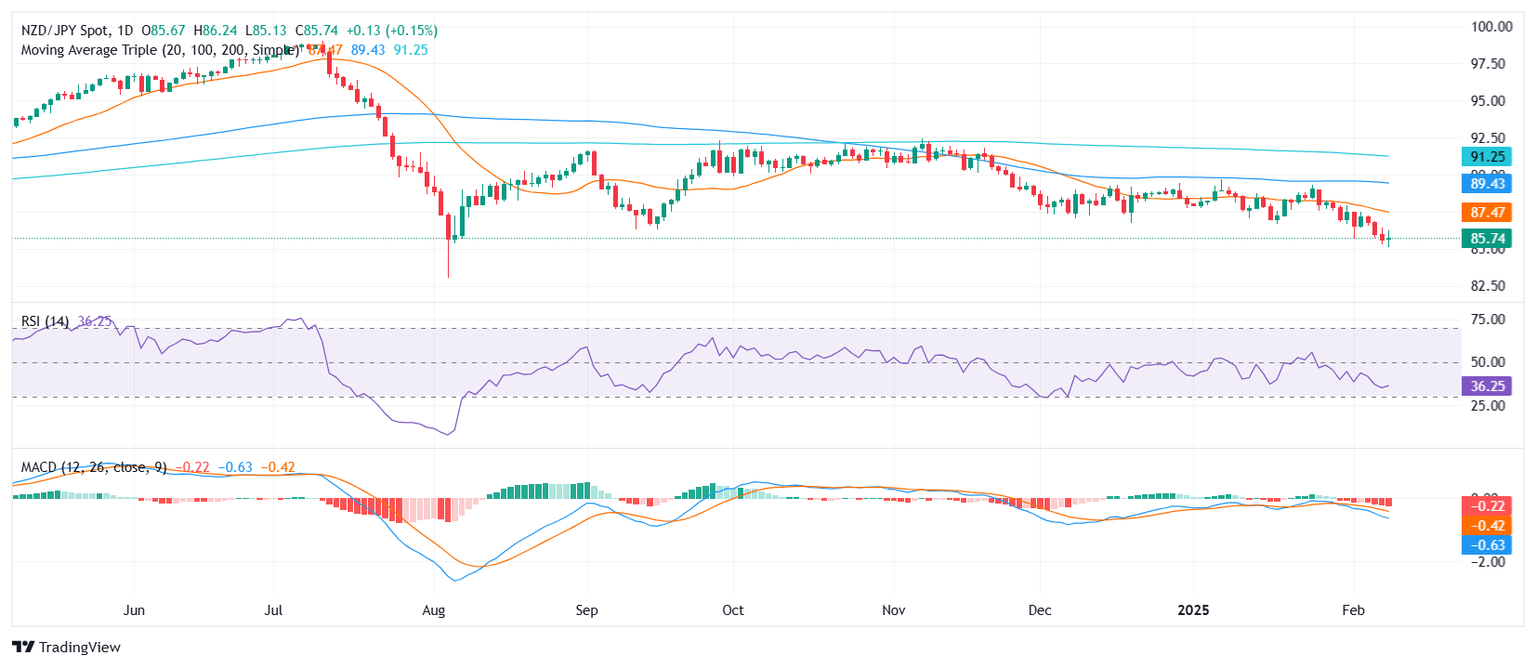The width and height of the screenshot is (1536, 667).
Task: Click the green 85.74 current price tag
Action: 1486,238
